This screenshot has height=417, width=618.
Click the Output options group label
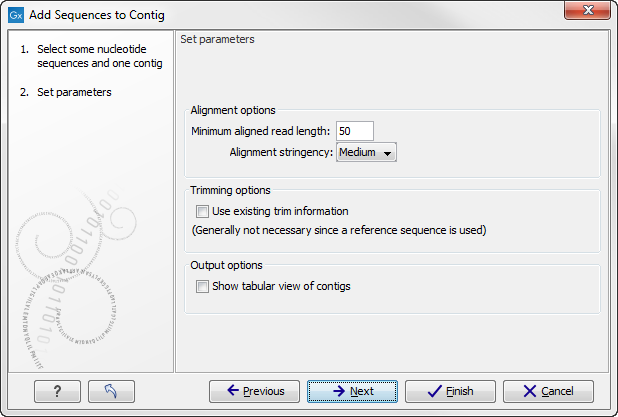click(227, 265)
